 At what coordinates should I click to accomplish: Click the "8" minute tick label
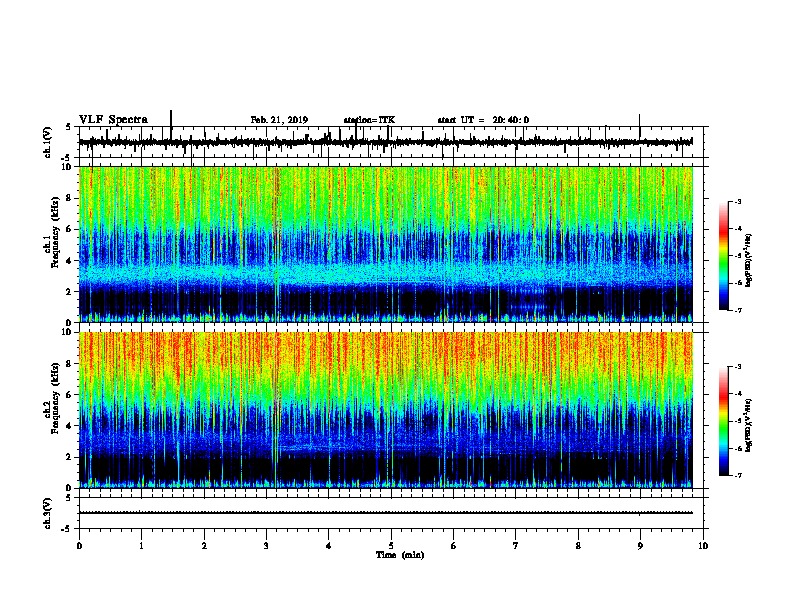pos(578,546)
